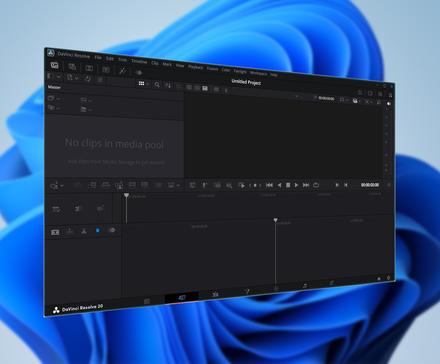Image resolution: width=440 pixels, height=364 pixels.
Task: Open the Clip menu
Action: coord(155,63)
